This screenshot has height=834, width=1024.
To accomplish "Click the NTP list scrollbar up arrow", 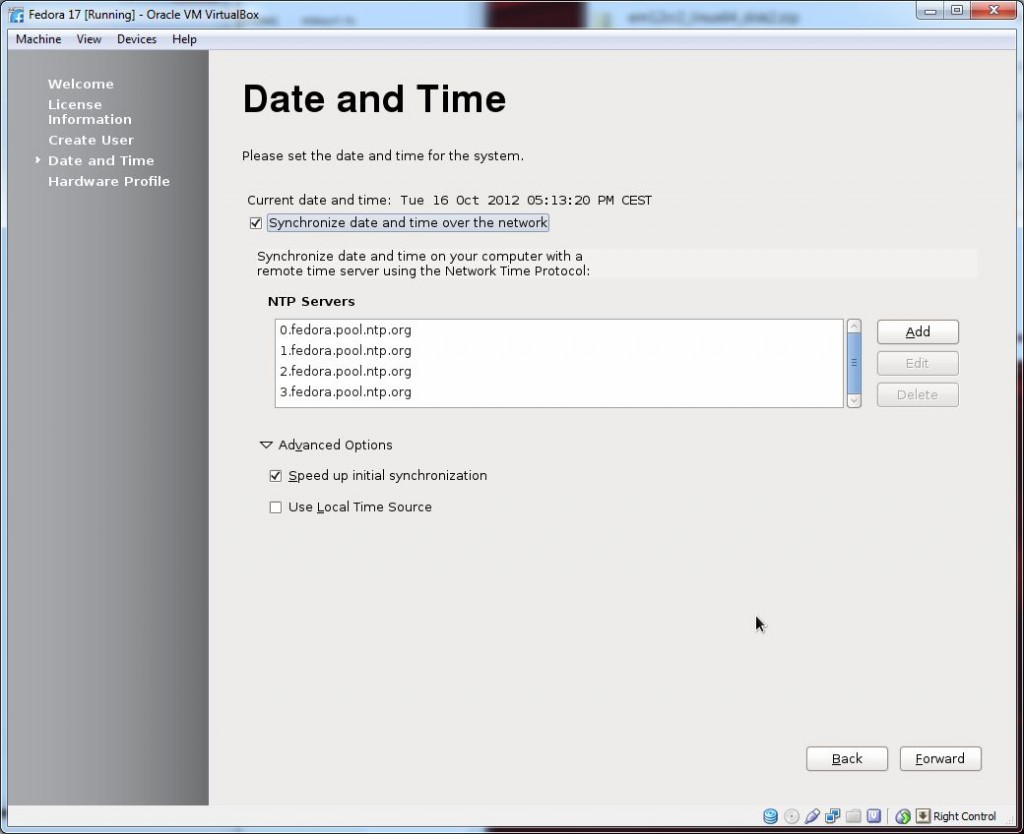I will 854,326.
